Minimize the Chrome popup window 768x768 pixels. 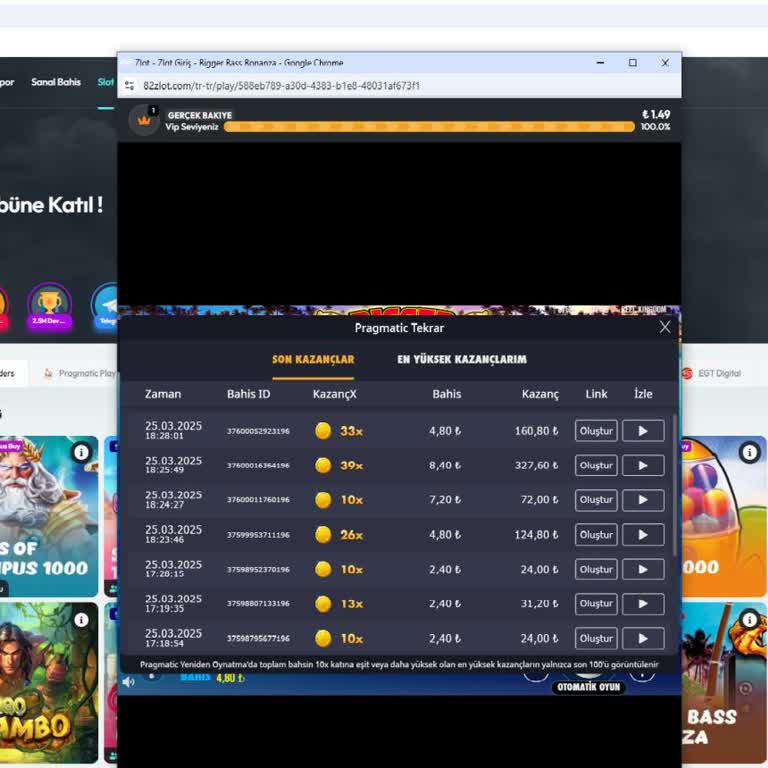click(x=600, y=63)
